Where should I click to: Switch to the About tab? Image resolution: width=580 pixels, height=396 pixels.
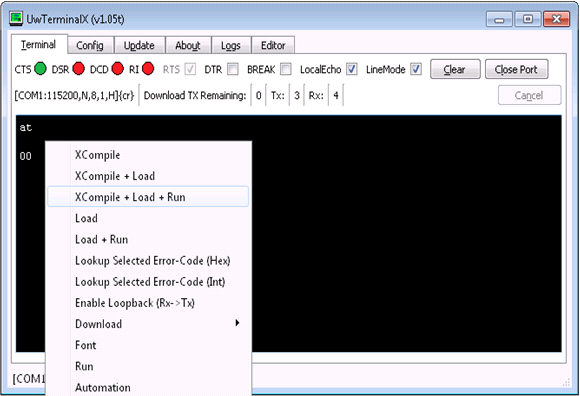[188, 45]
